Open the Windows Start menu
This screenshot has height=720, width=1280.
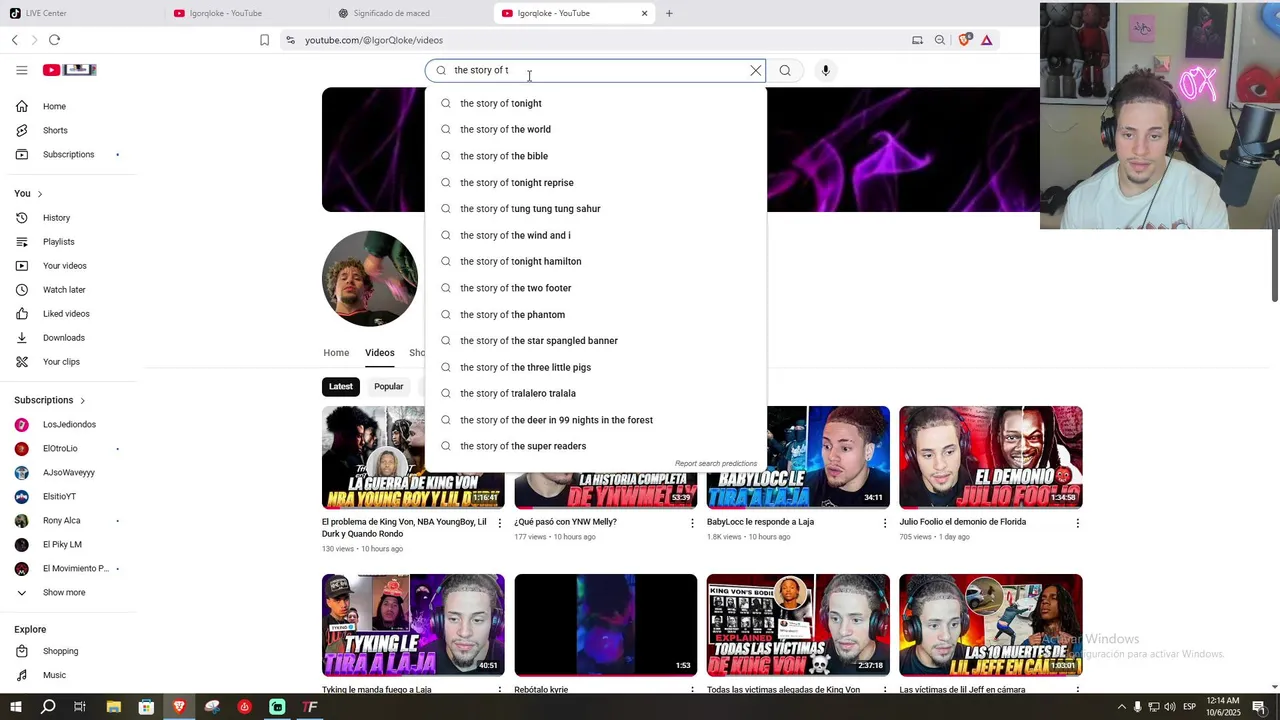pyautogui.click(x=15, y=707)
